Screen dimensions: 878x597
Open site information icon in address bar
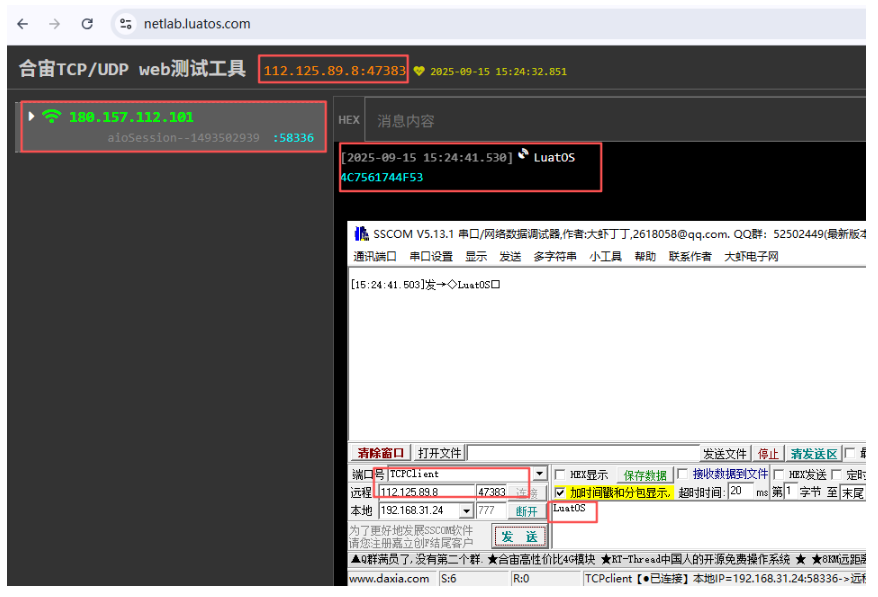125,24
